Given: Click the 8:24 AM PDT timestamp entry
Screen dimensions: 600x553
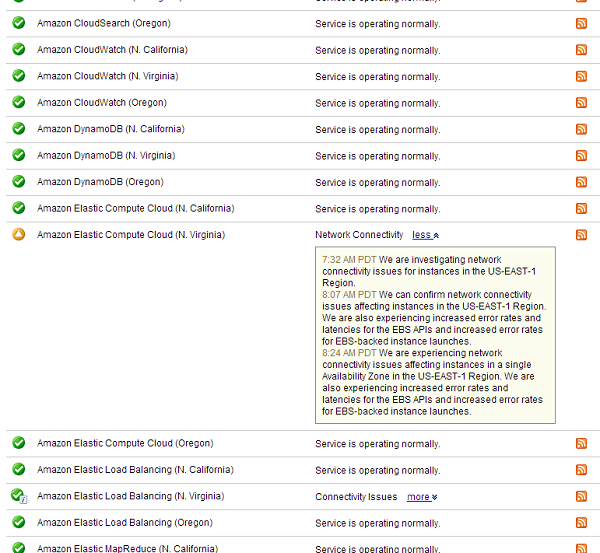Looking at the screenshot, I should click(x=349, y=353).
